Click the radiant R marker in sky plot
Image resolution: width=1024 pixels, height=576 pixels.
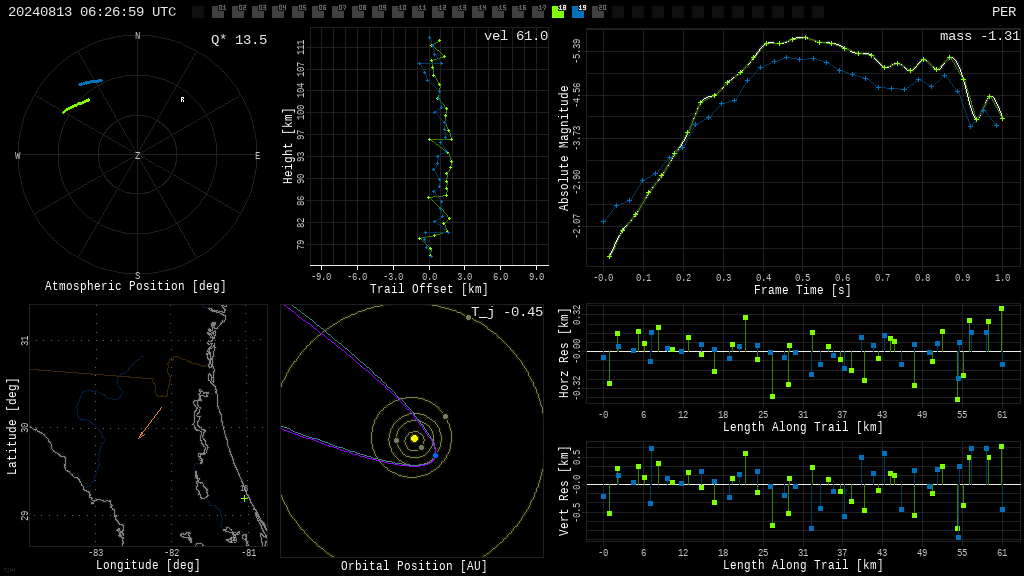click(182, 100)
